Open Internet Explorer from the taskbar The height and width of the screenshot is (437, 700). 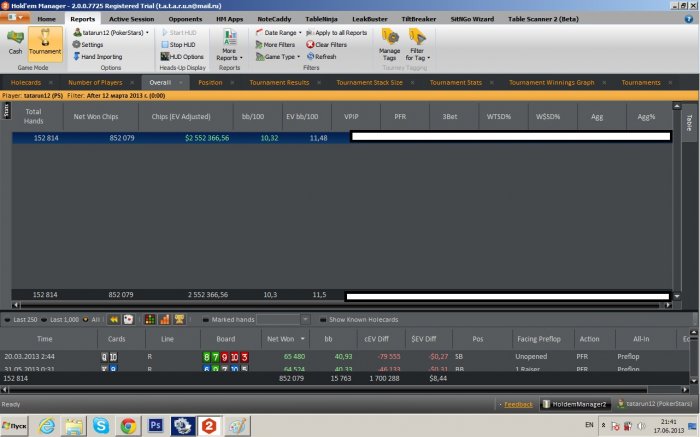pos(47,426)
